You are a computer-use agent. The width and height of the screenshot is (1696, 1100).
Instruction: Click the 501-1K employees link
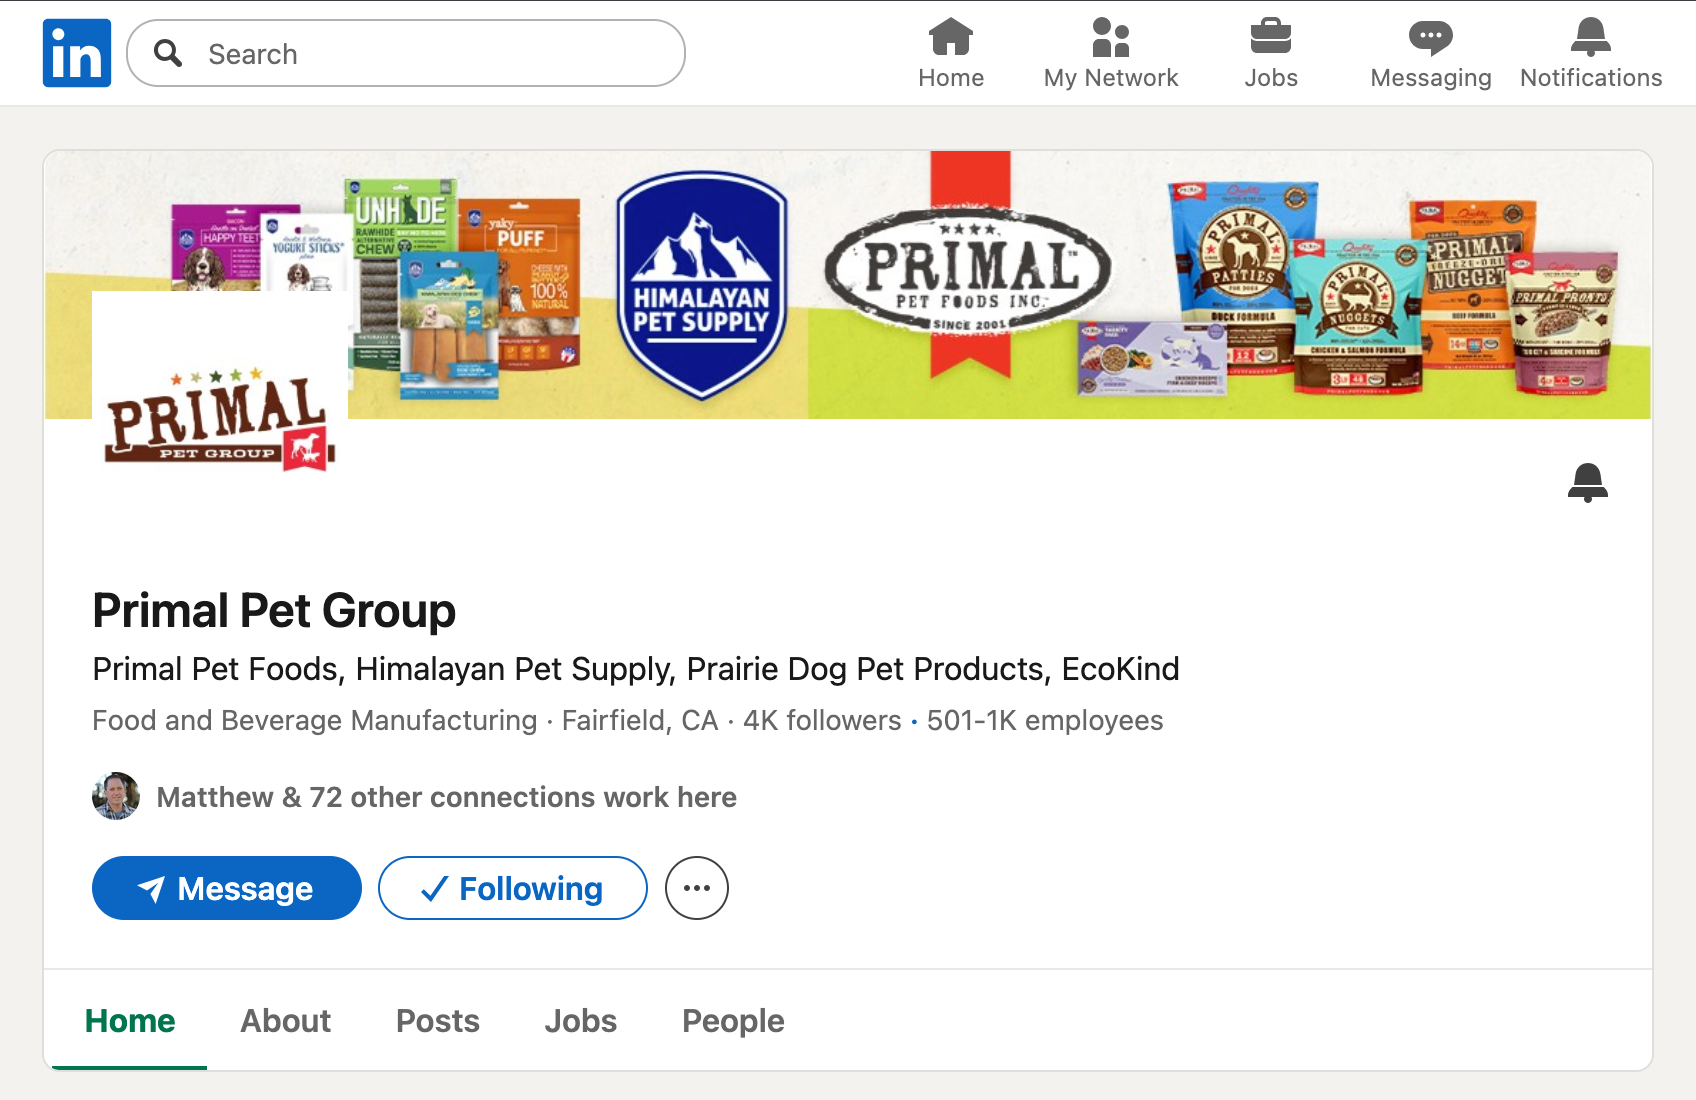tap(1045, 721)
